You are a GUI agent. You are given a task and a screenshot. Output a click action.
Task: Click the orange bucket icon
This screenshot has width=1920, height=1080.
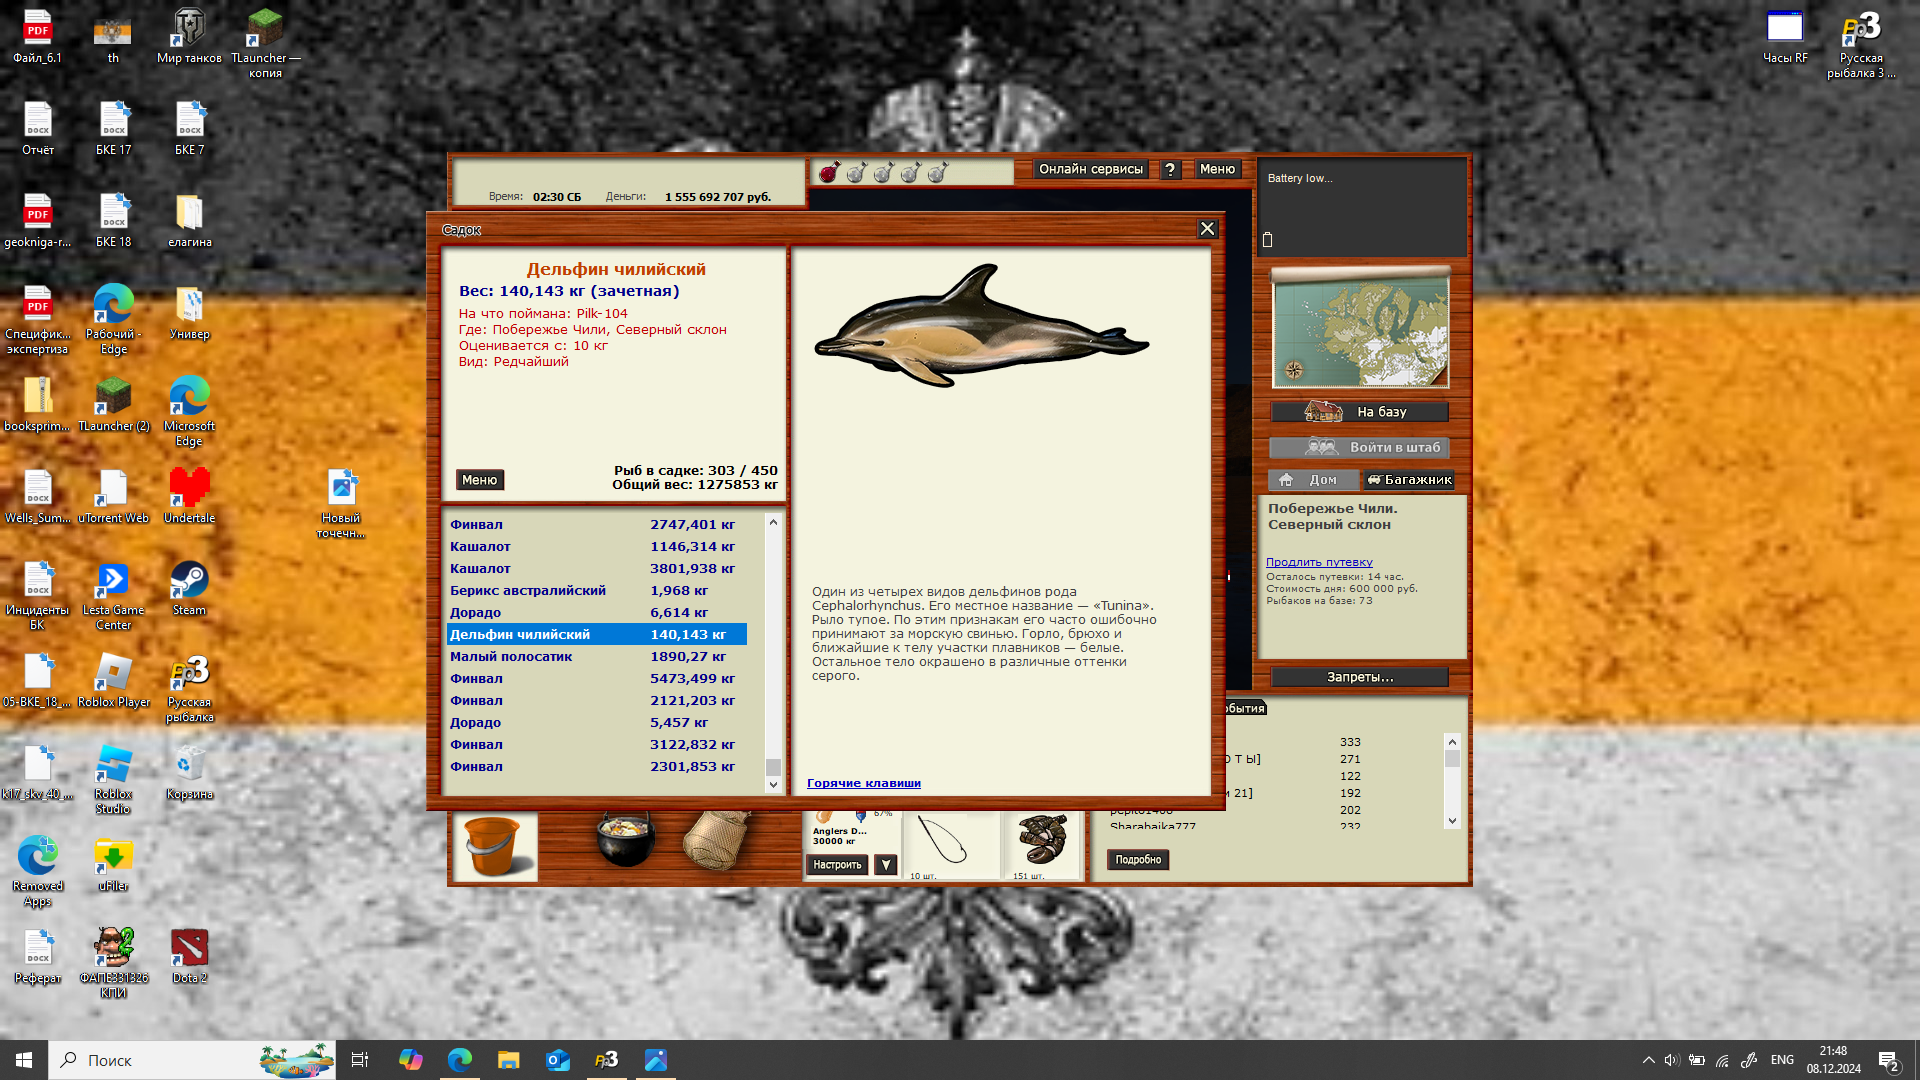494,846
